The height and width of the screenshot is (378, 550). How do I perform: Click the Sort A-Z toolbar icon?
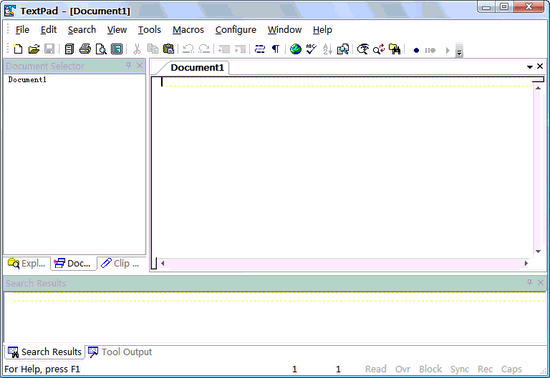pos(327,49)
